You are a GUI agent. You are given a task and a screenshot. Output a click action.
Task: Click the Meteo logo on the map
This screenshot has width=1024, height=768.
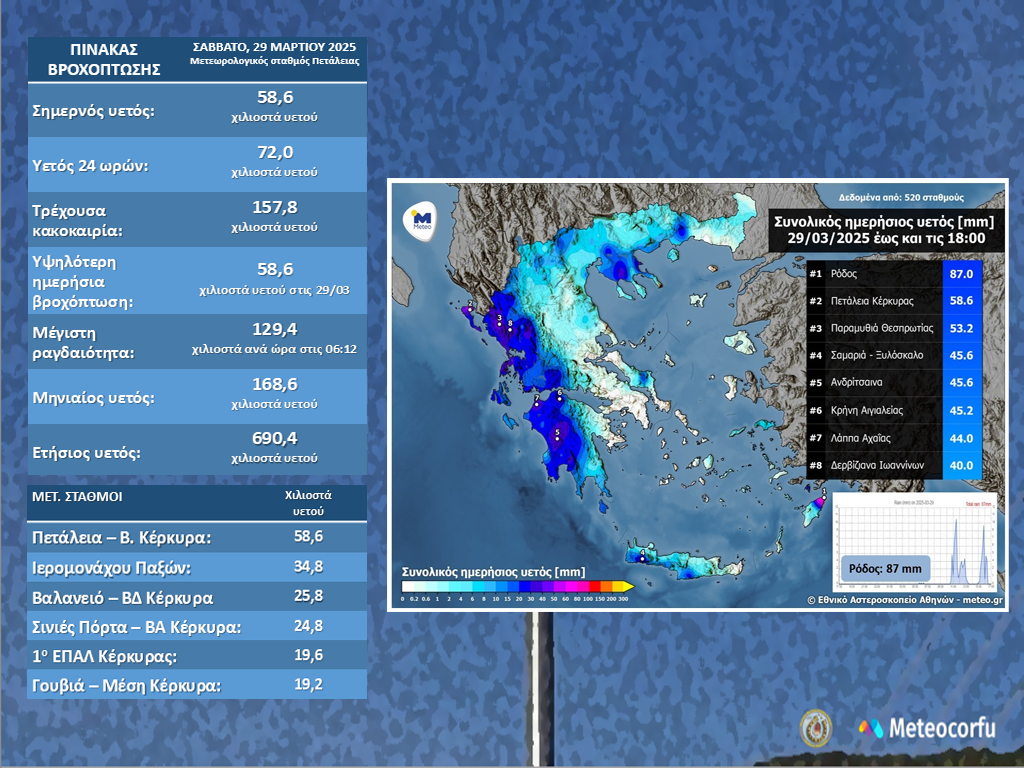(x=421, y=219)
